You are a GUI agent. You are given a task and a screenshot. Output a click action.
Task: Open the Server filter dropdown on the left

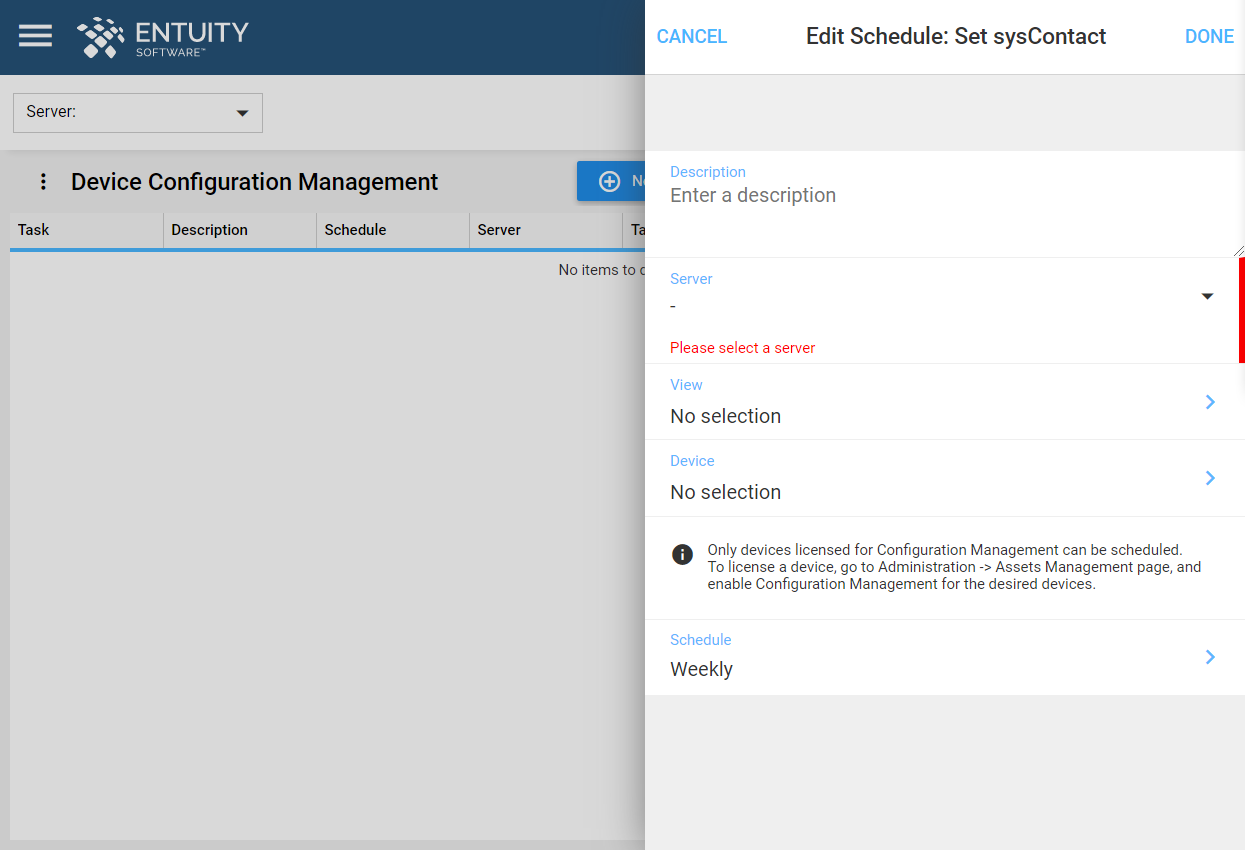[x=241, y=113]
